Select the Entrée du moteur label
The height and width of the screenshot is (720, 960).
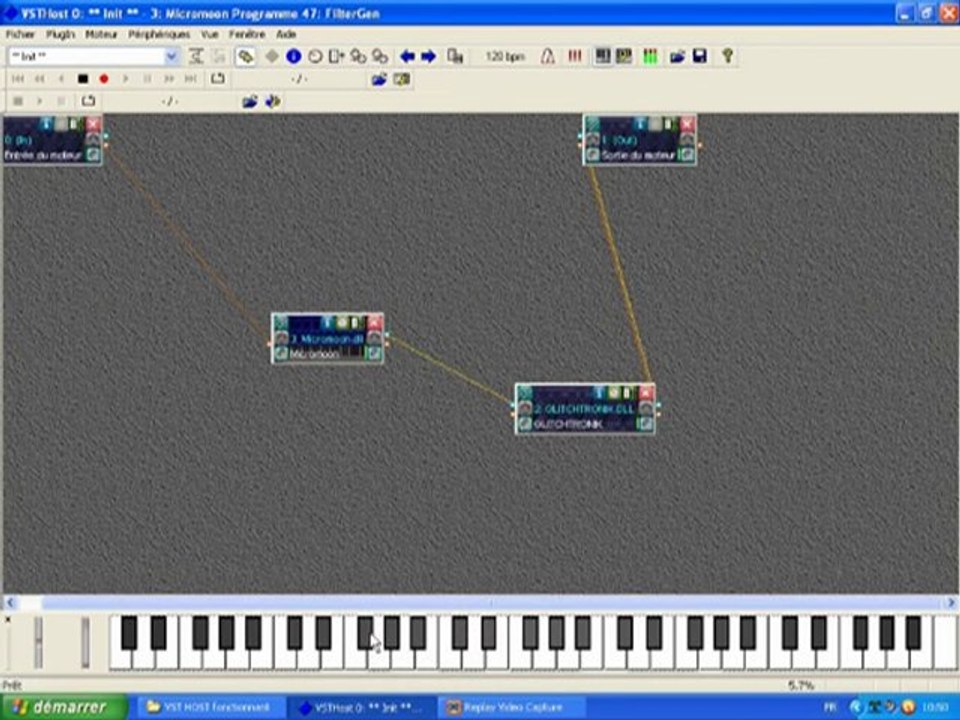point(43,156)
